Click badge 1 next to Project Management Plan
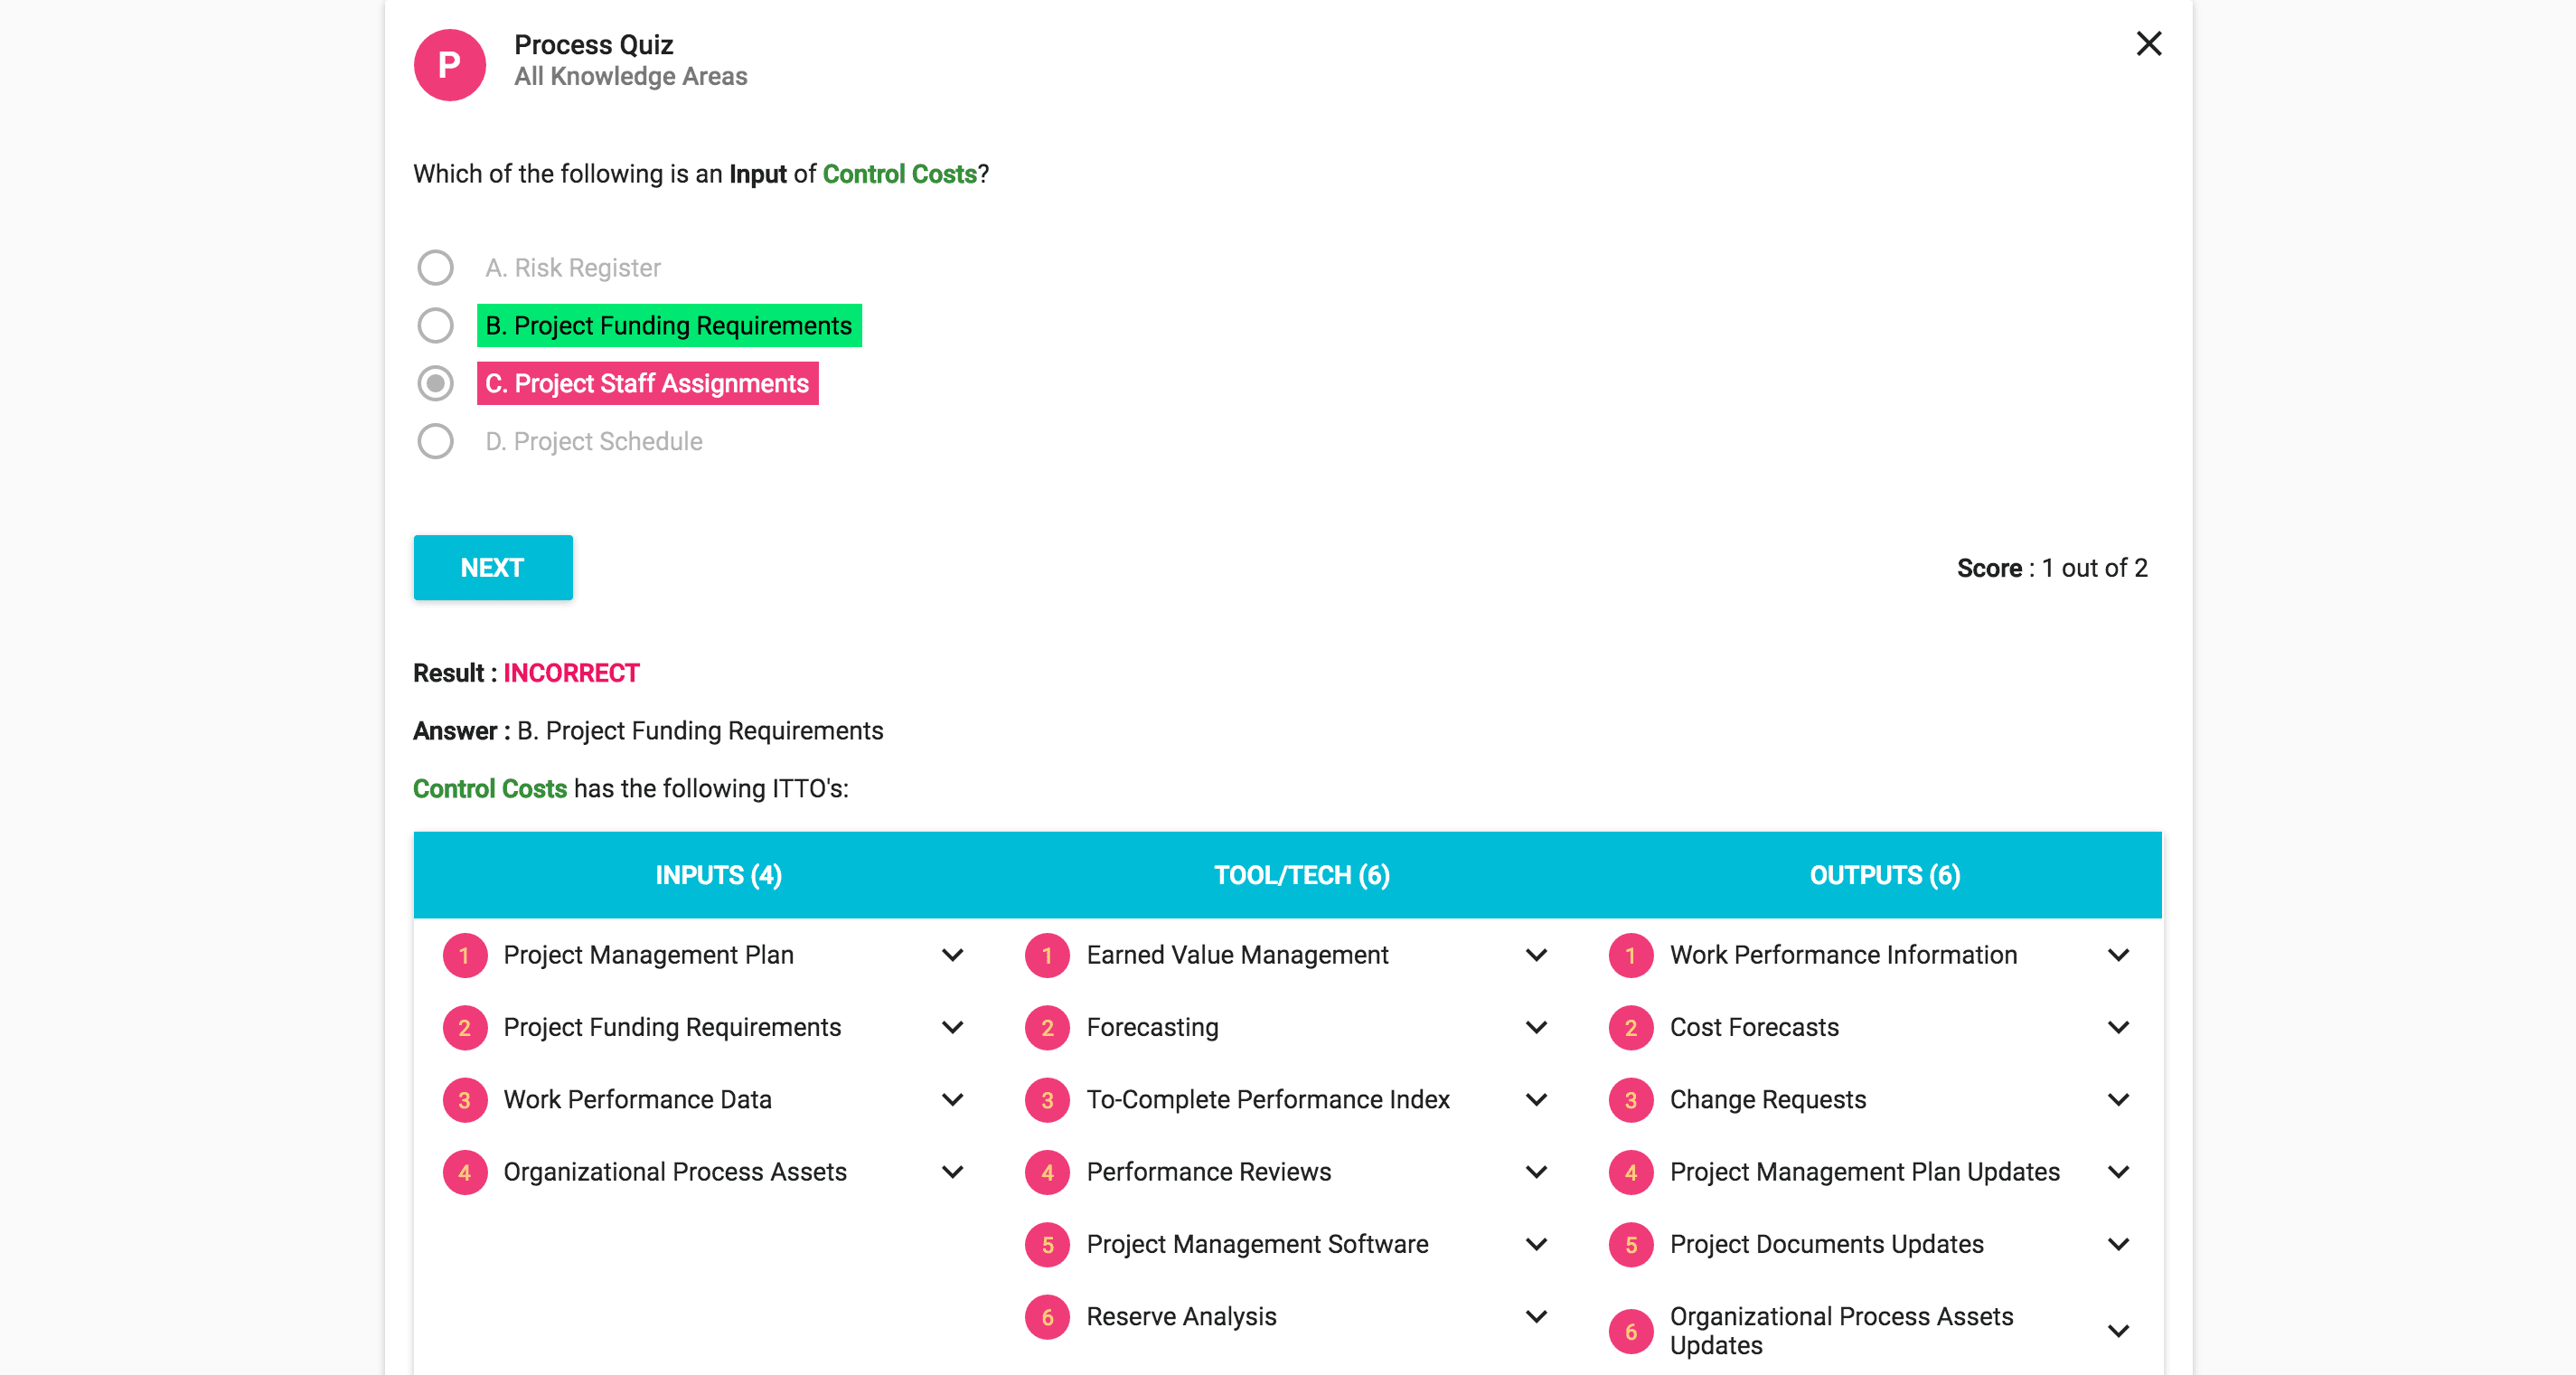This screenshot has height=1375, width=2576. pos(464,955)
